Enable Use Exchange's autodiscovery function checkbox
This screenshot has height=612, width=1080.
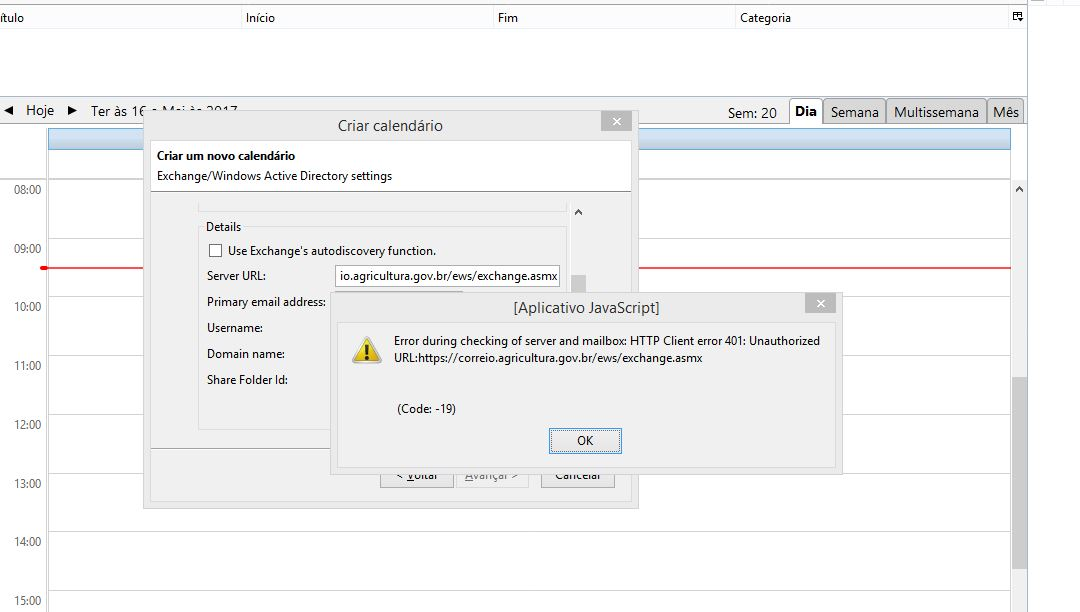216,251
